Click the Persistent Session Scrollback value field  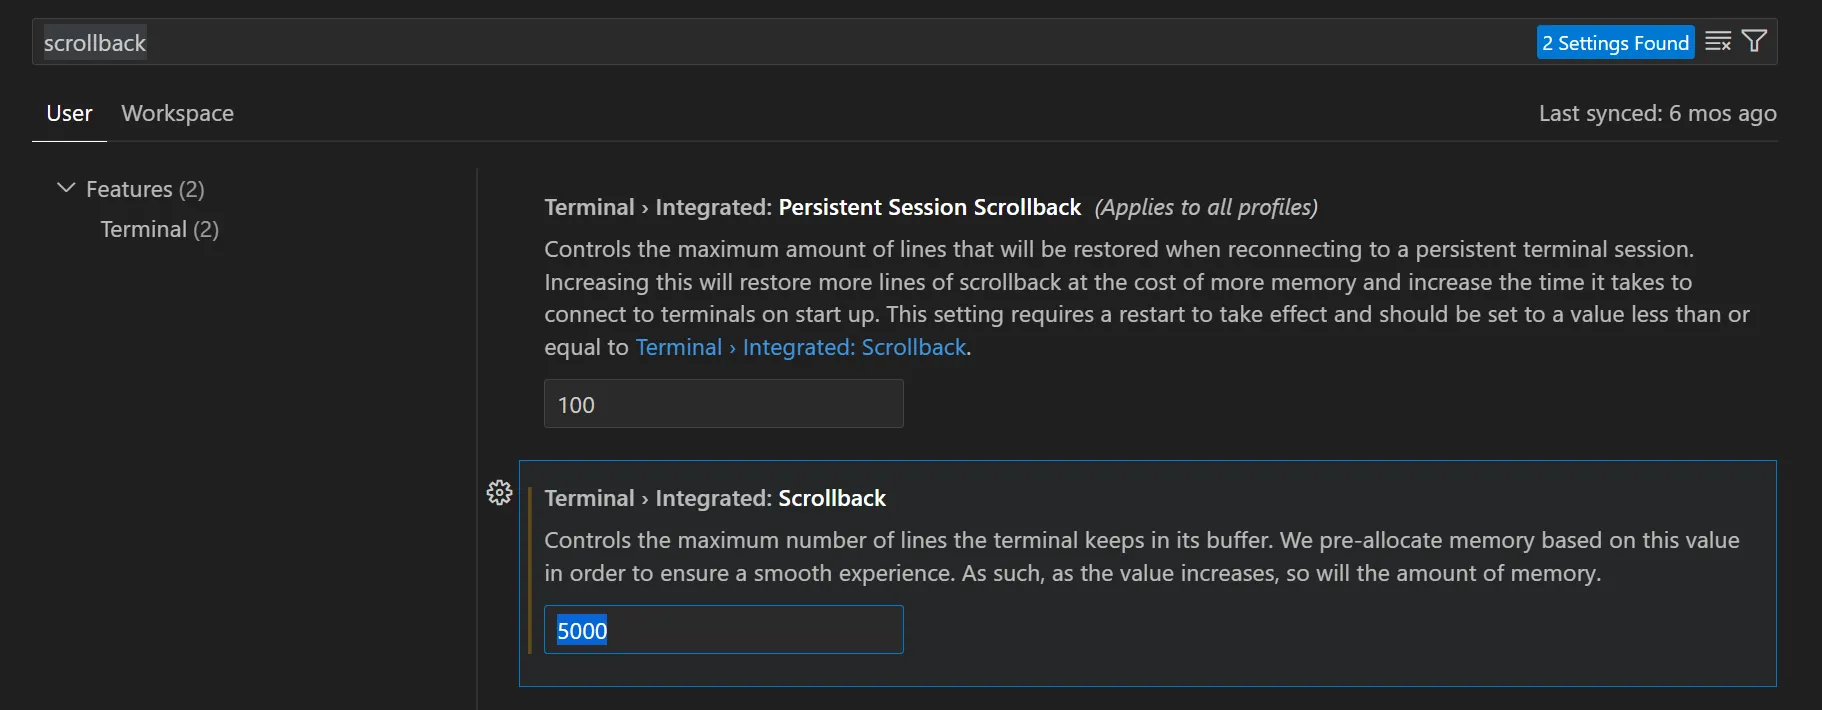point(723,404)
